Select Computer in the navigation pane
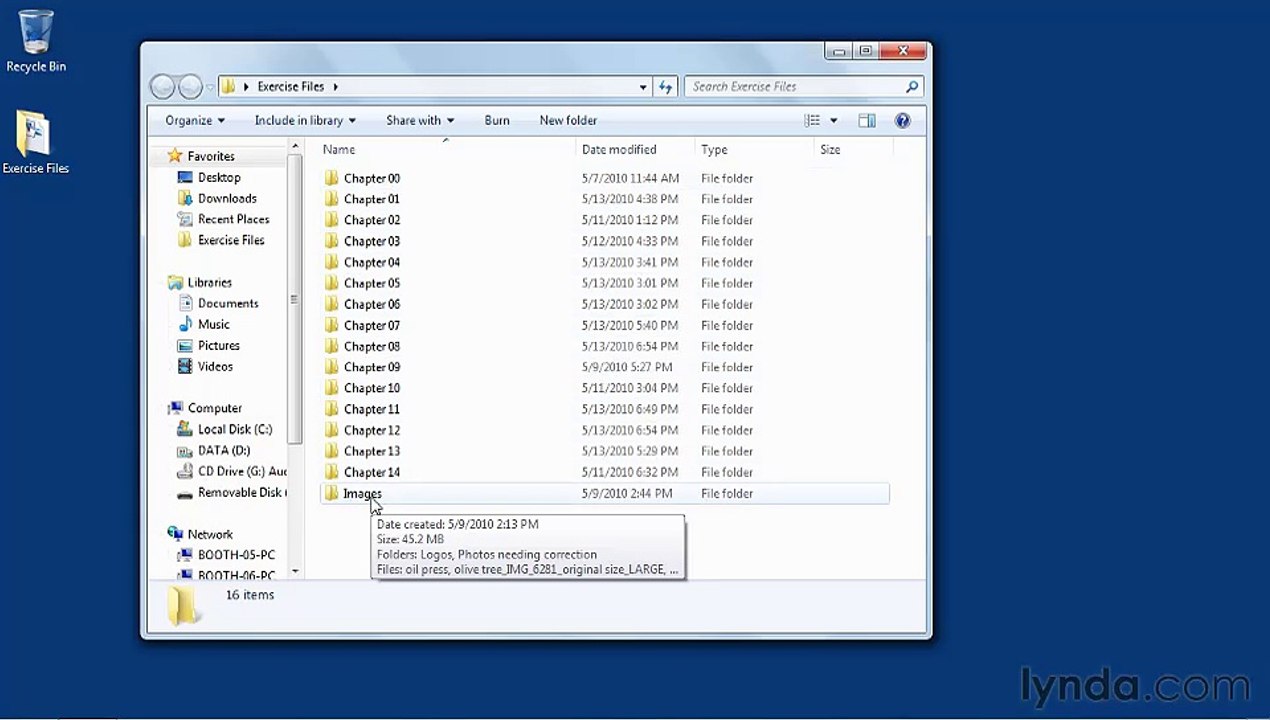This screenshot has width=1270, height=720. [x=215, y=408]
